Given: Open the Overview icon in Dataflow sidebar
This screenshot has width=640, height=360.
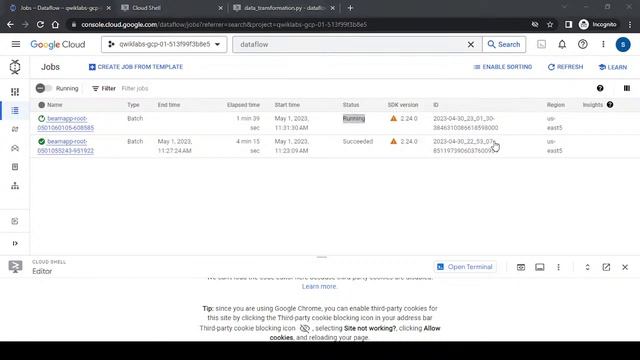Looking at the screenshot, I should tap(15, 91).
